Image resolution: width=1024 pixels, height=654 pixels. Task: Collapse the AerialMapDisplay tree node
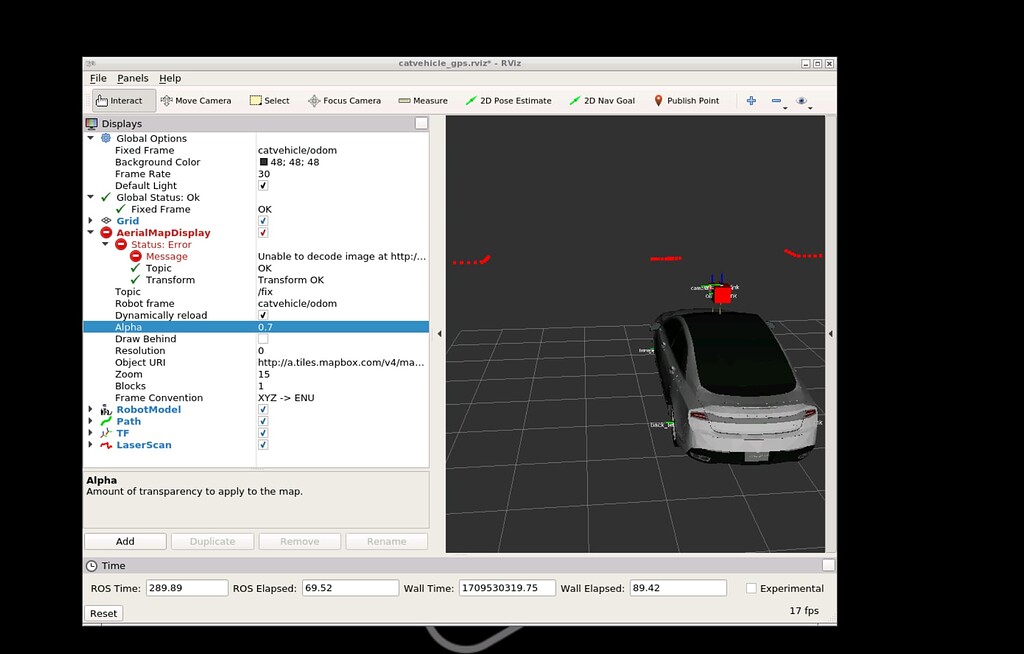pyautogui.click(x=91, y=233)
